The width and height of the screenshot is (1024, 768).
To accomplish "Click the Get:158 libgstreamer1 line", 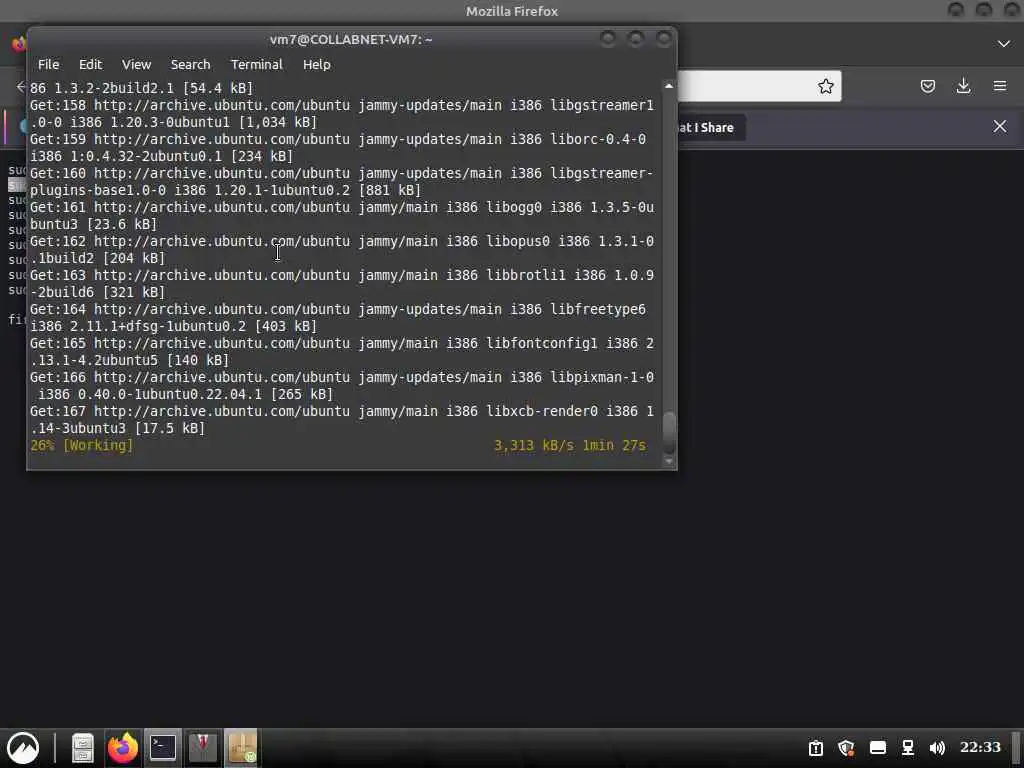I will tap(342, 114).
